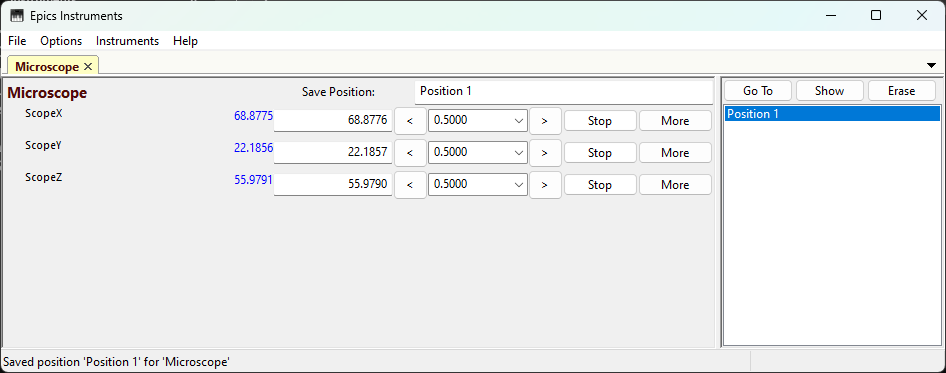Open More options for ScopeY
Screen dimensions: 946x373
pyautogui.click(x=675, y=153)
